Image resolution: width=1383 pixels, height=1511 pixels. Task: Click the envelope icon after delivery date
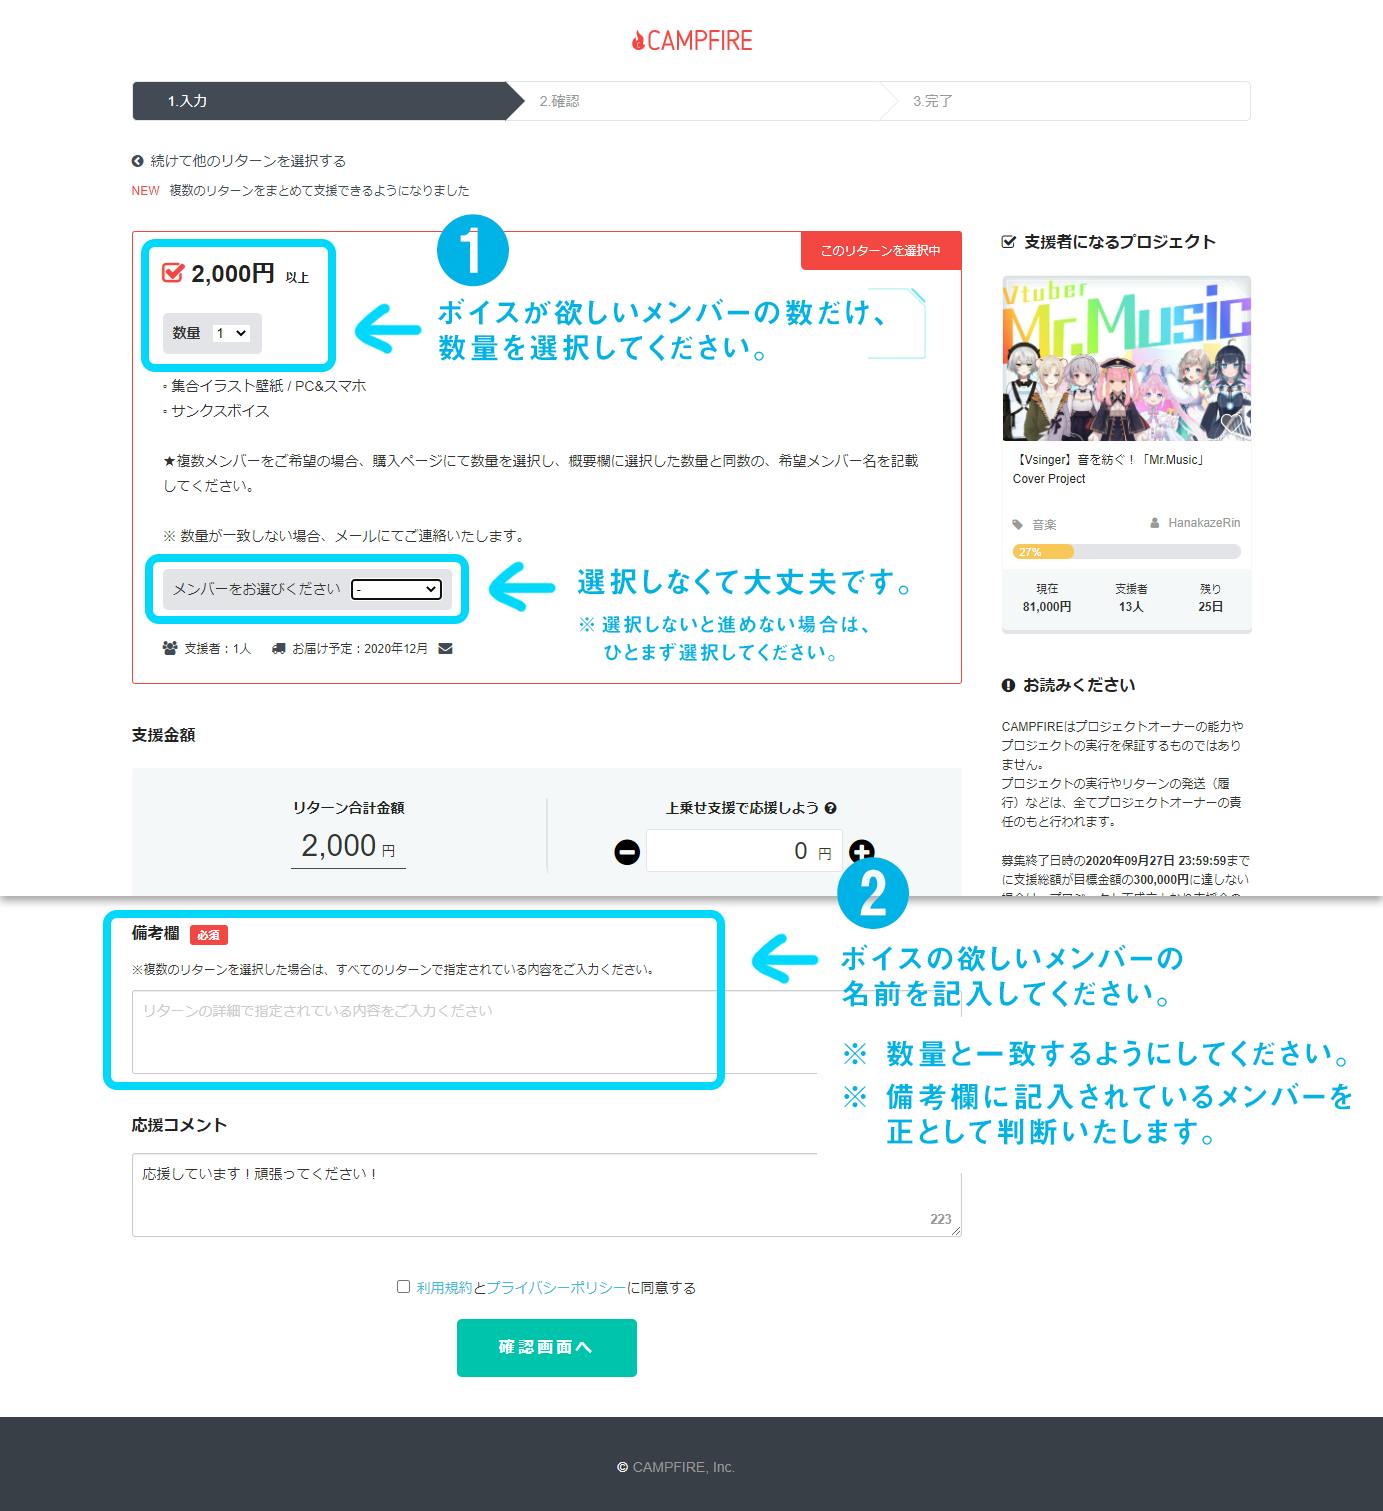point(446,648)
